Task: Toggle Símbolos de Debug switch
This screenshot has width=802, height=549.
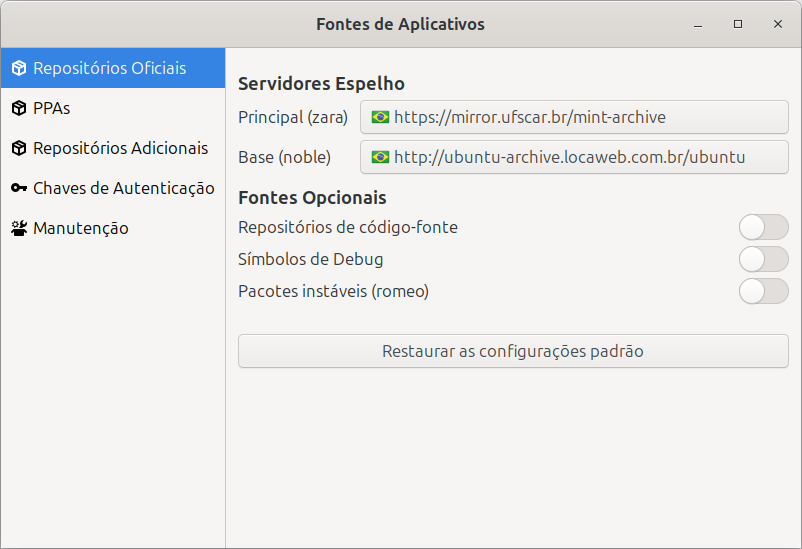Action: click(x=763, y=259)
